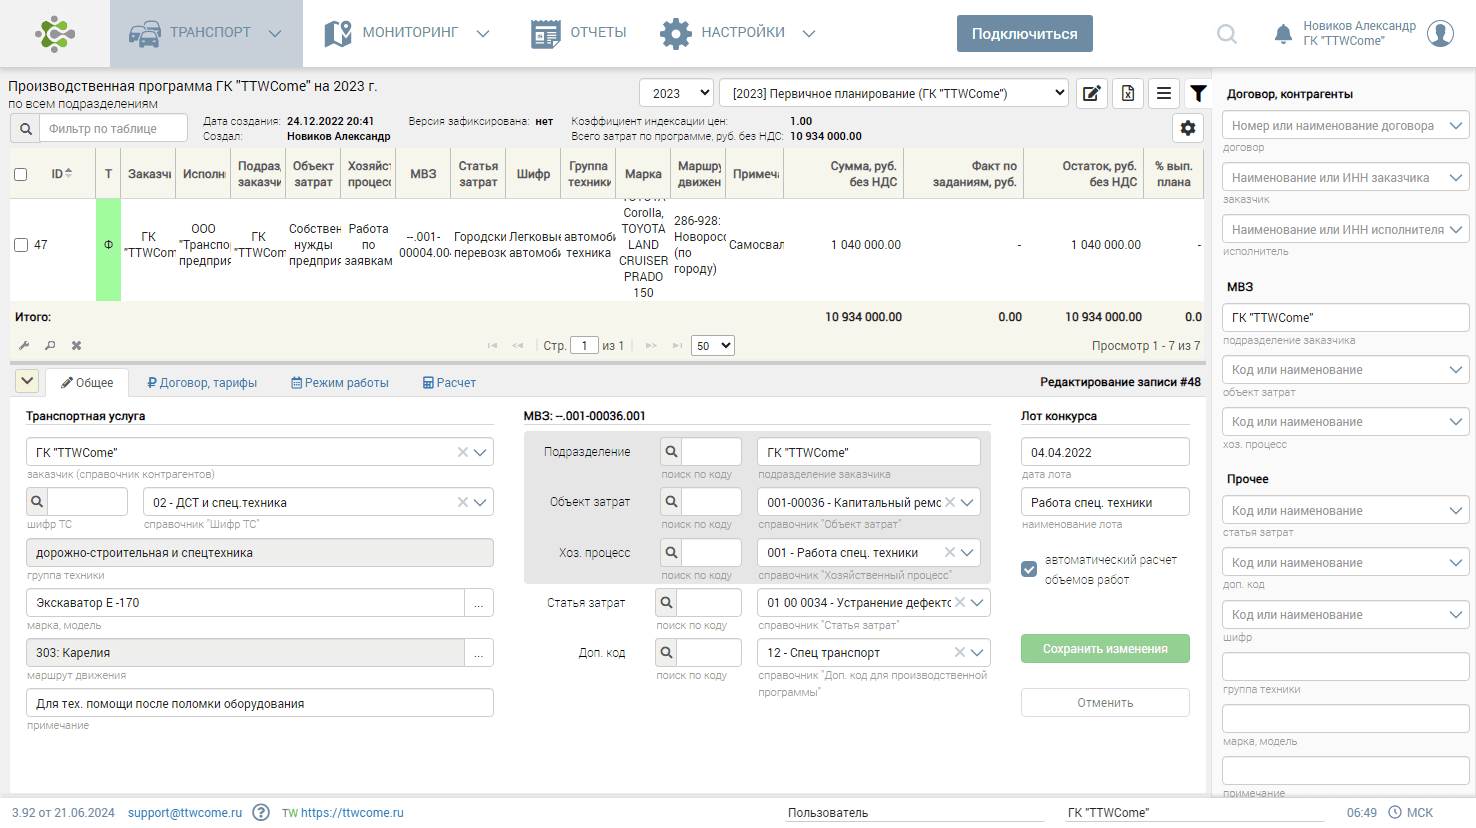Open МОНИТОРИНГ menu
Screen dimensions: 1476x828
[x=408, y=33]
